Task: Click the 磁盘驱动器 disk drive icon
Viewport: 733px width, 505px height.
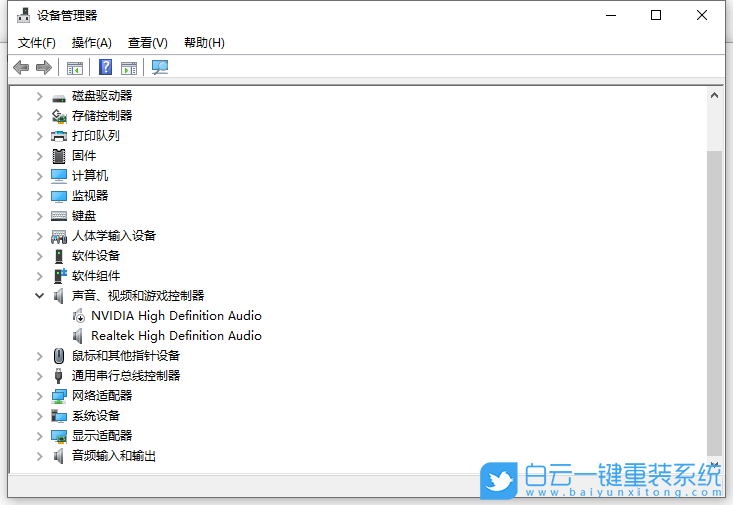Action: click(x=59, y=97)
